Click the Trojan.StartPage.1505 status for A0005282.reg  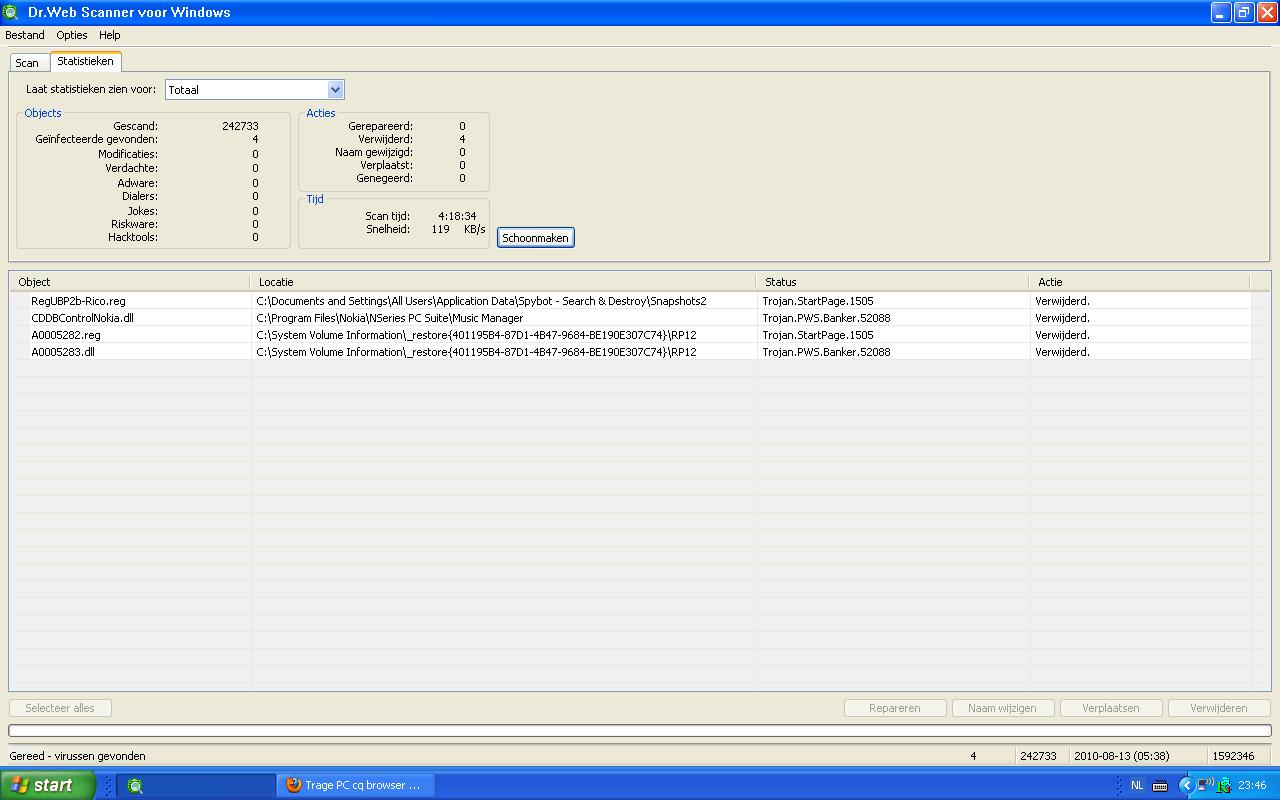point(818,335)
